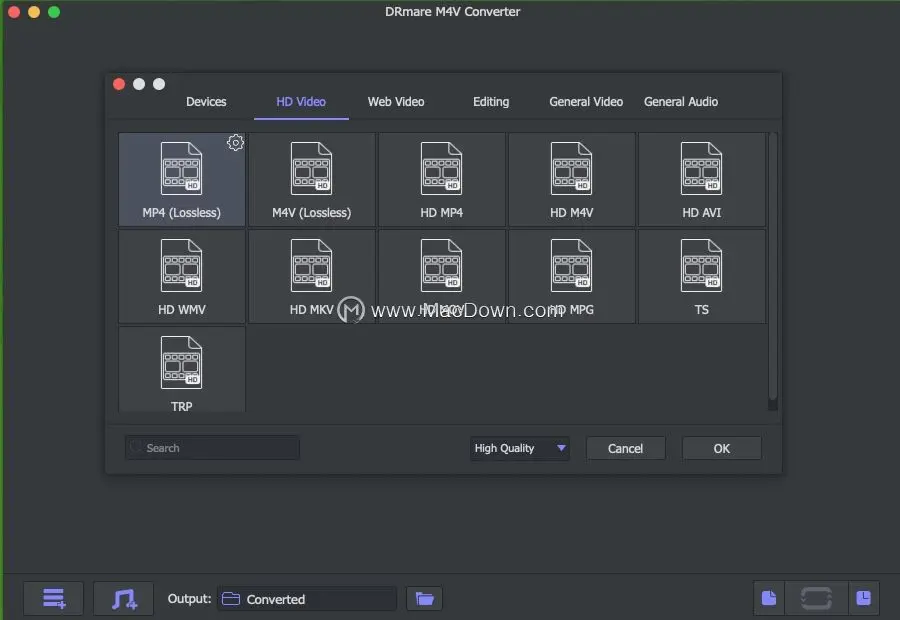Image resolution: width=900 pixels, height=620 pixels.
Task: Click the format list vertical scrollbar
Action: (772, 270)
